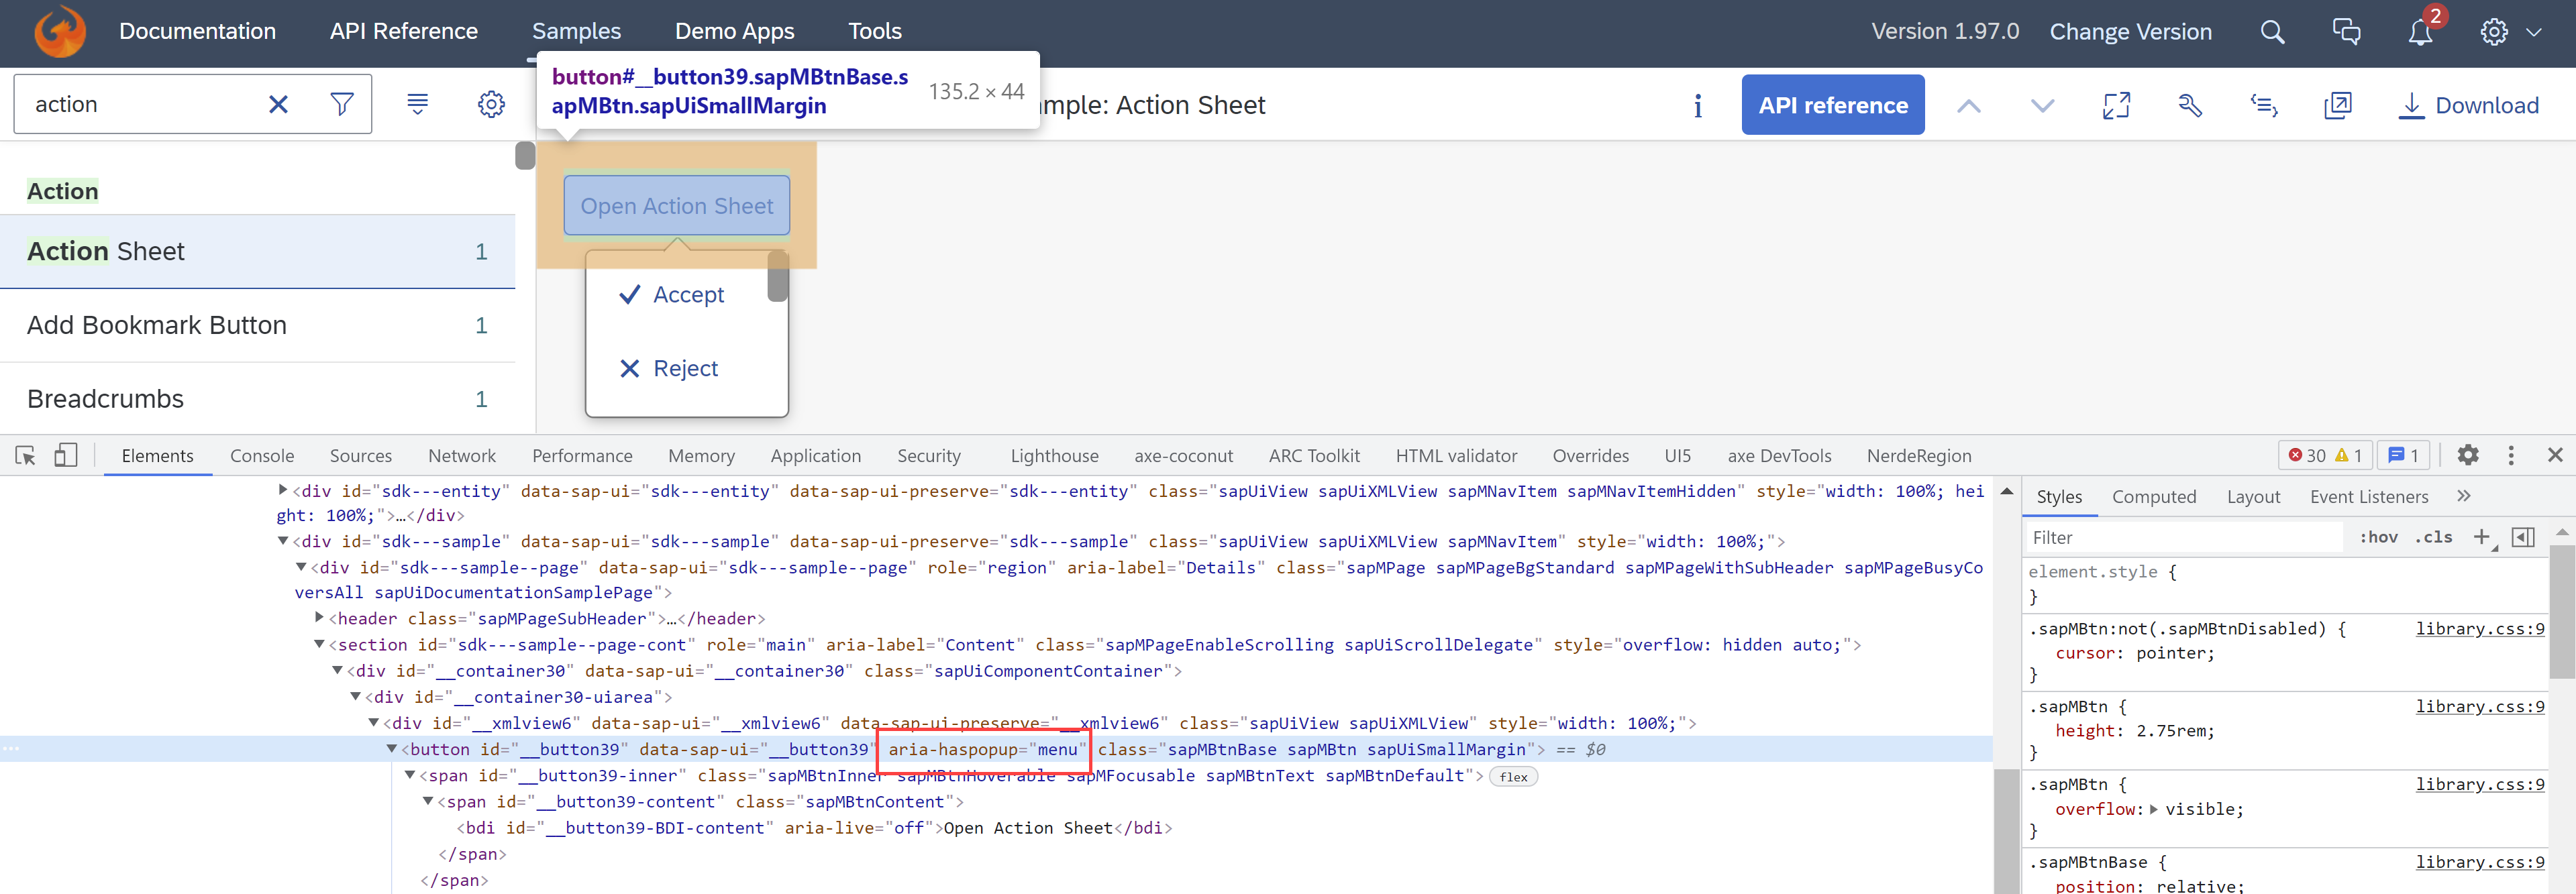Open the view source code icon
Screen dimensions: 2576x894
click(2264, 105)
